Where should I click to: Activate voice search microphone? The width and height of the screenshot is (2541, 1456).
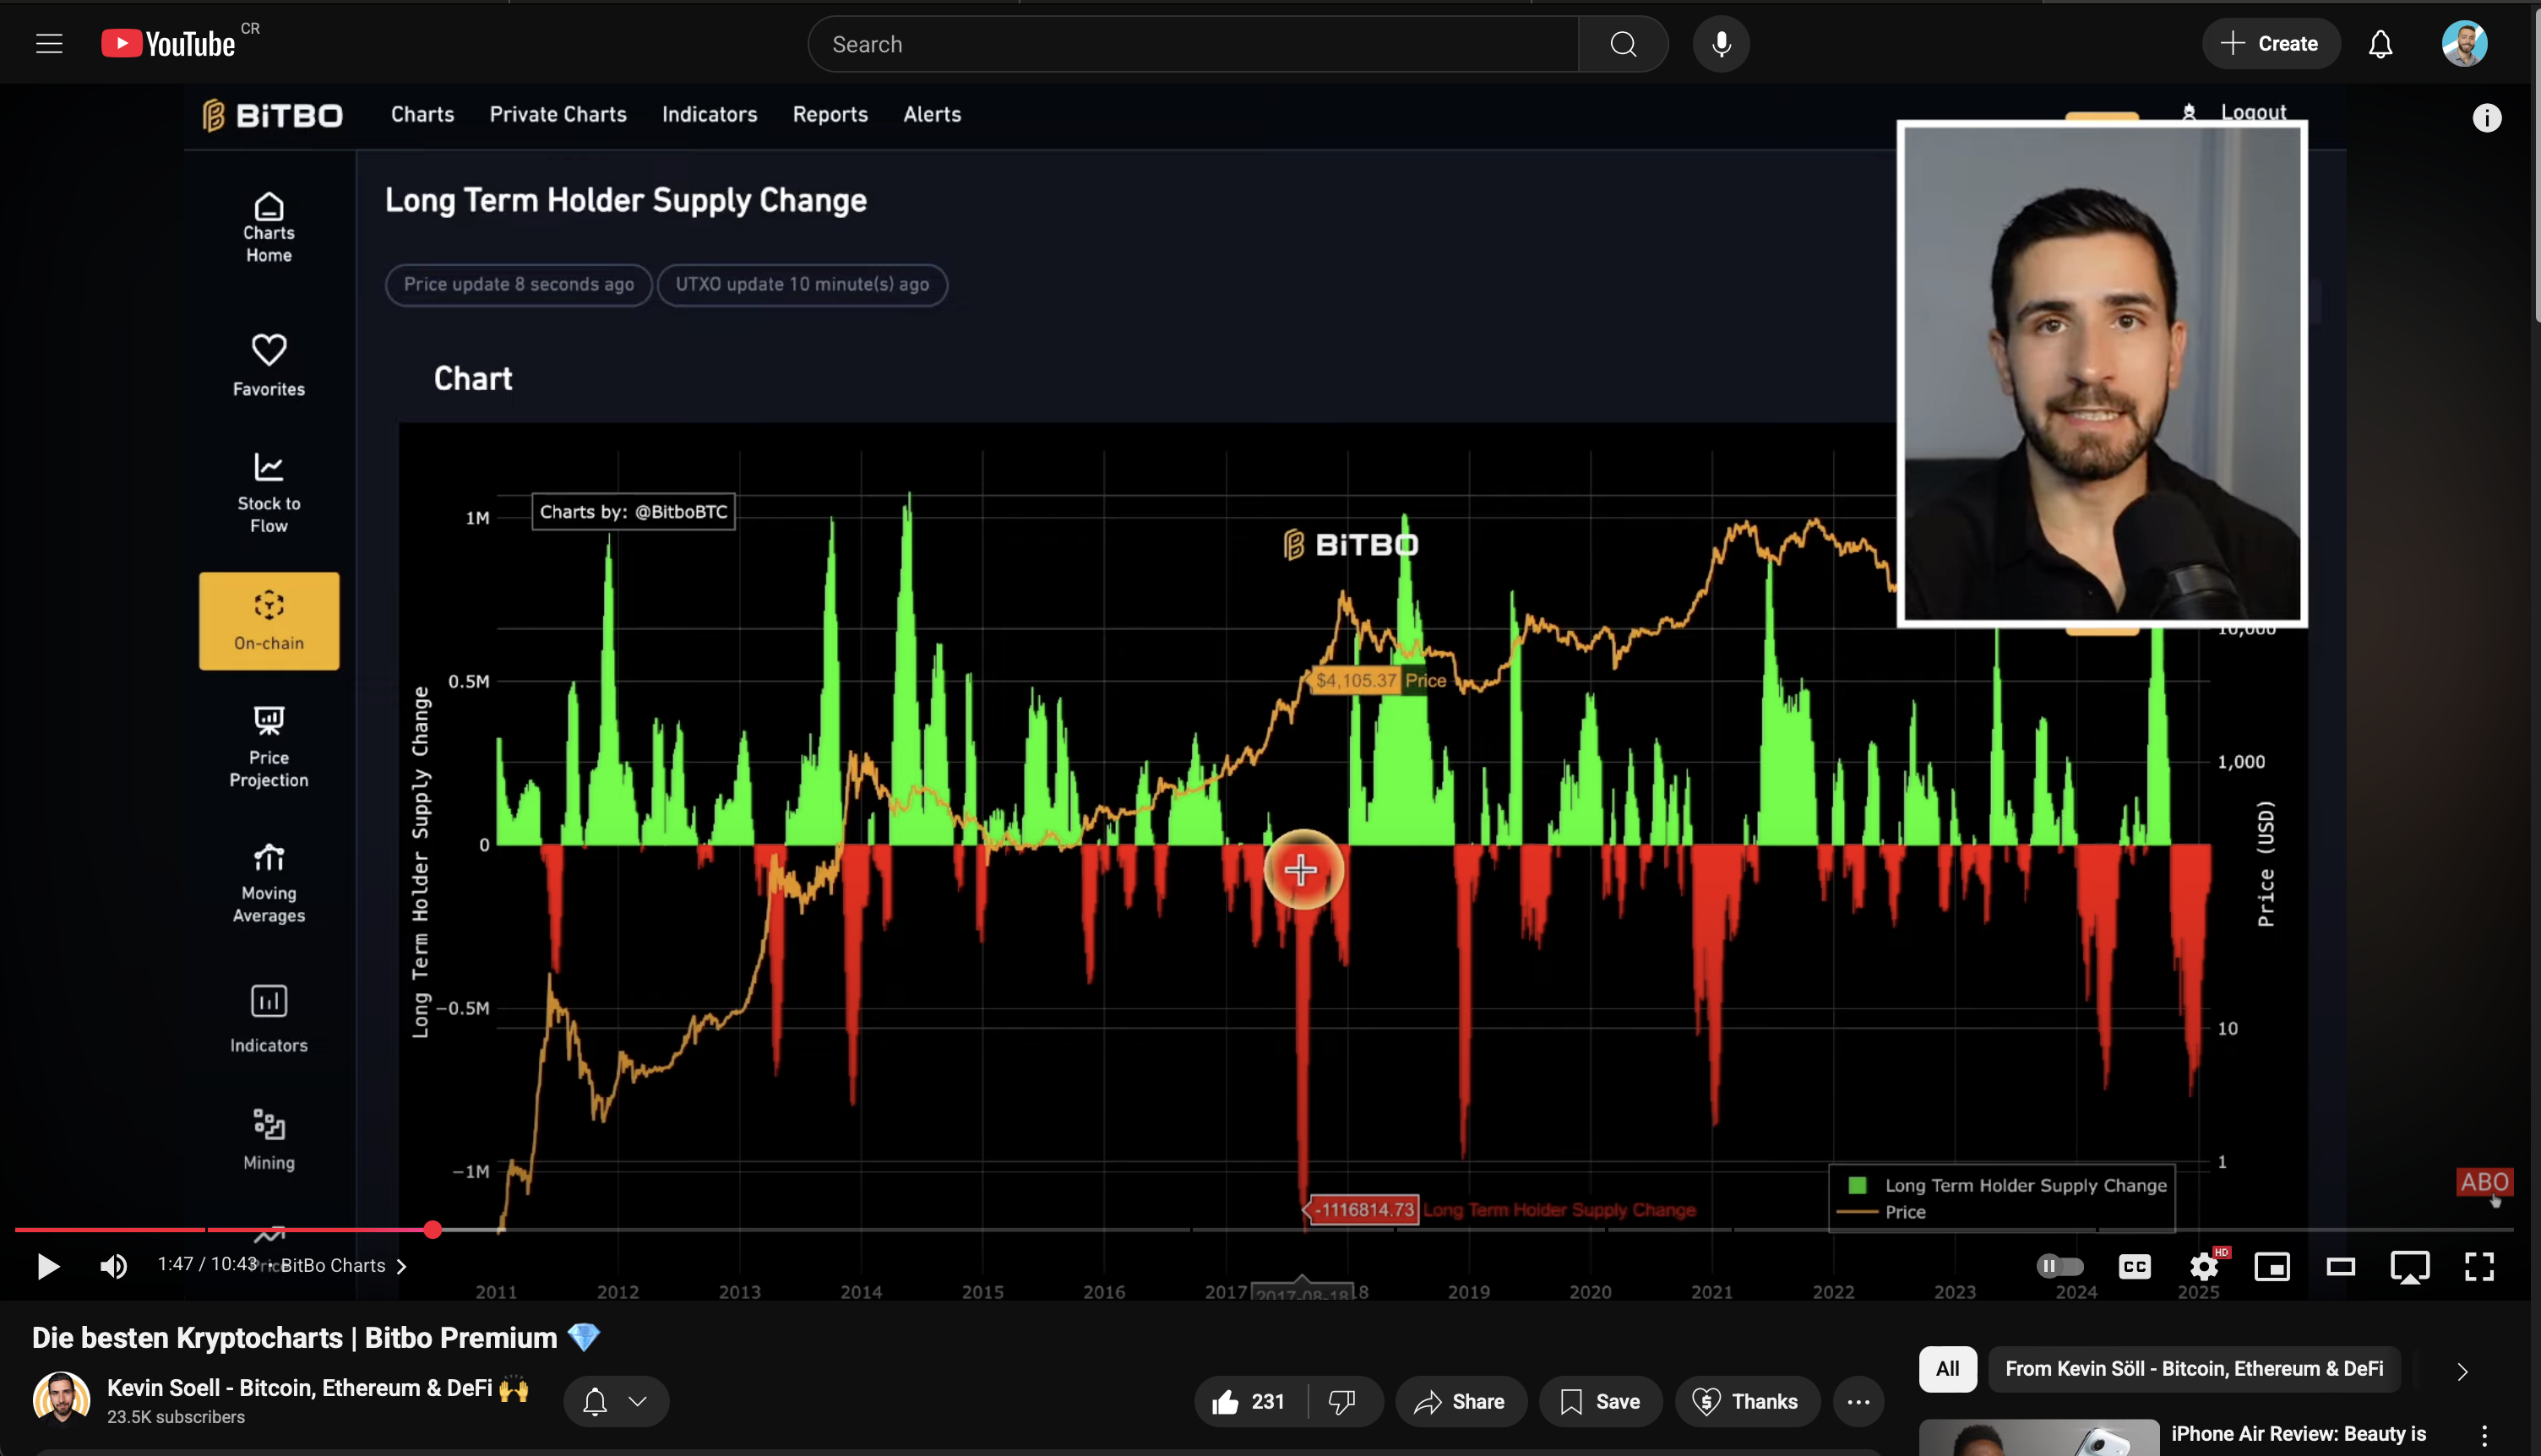pyautogui.click(x=1721, y=44)
